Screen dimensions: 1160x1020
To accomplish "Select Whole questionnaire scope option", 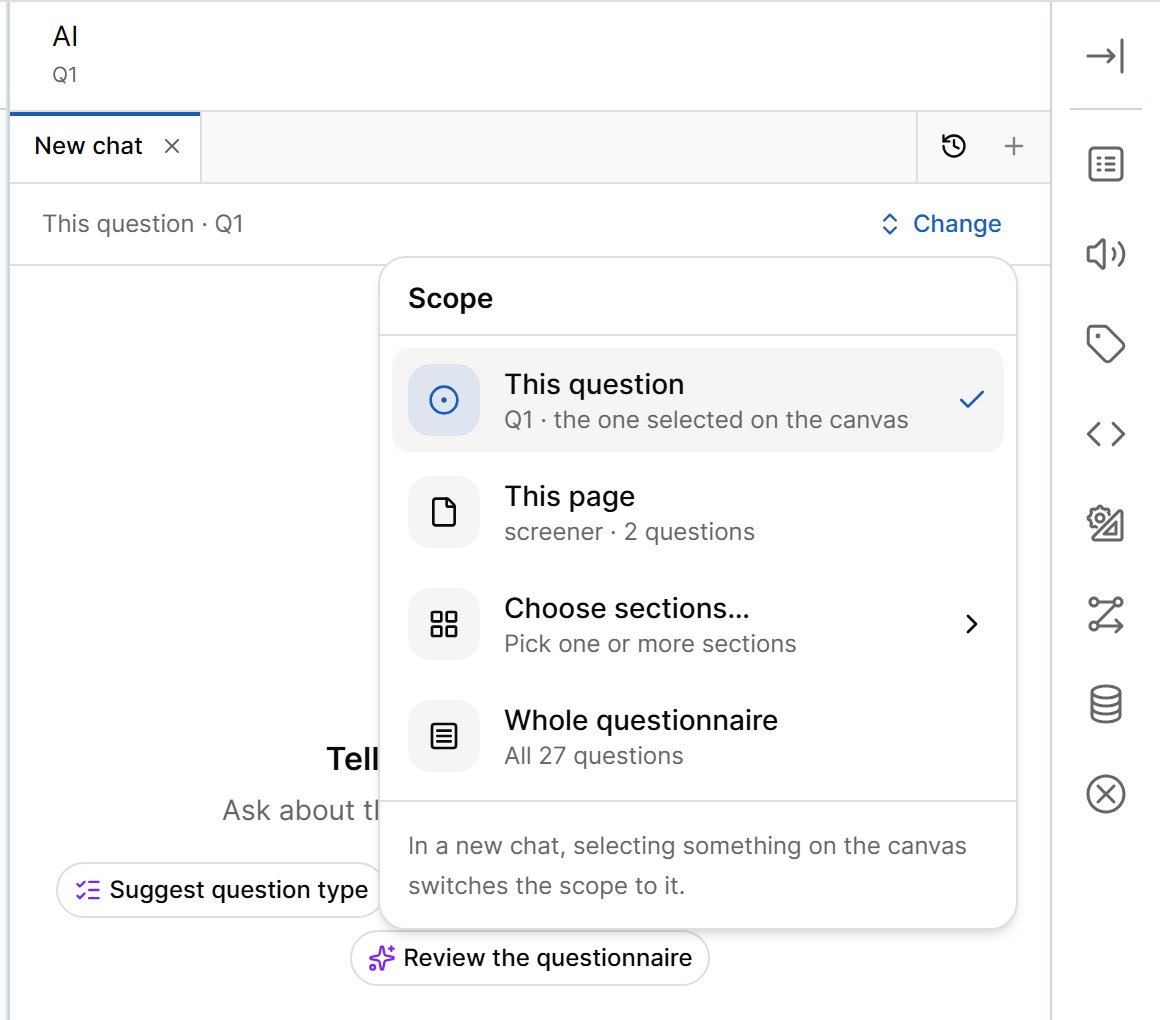I will point(698,736).
